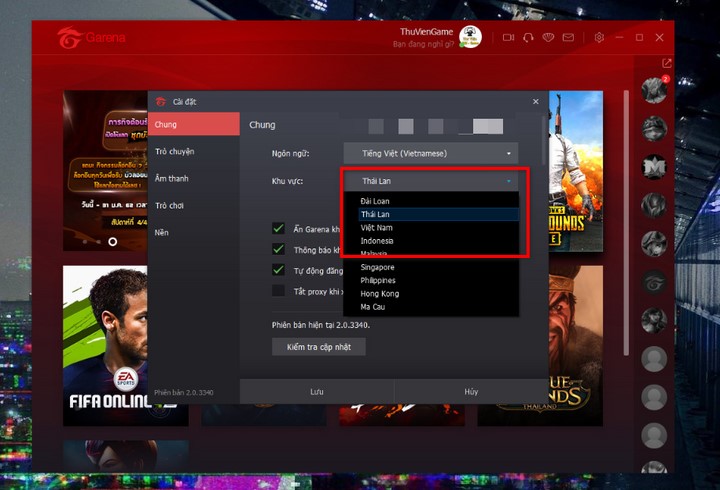Open friend avatar with red notification badge
Image resolution: width=720 pixels, height=490 pixels.
[654, 89]
